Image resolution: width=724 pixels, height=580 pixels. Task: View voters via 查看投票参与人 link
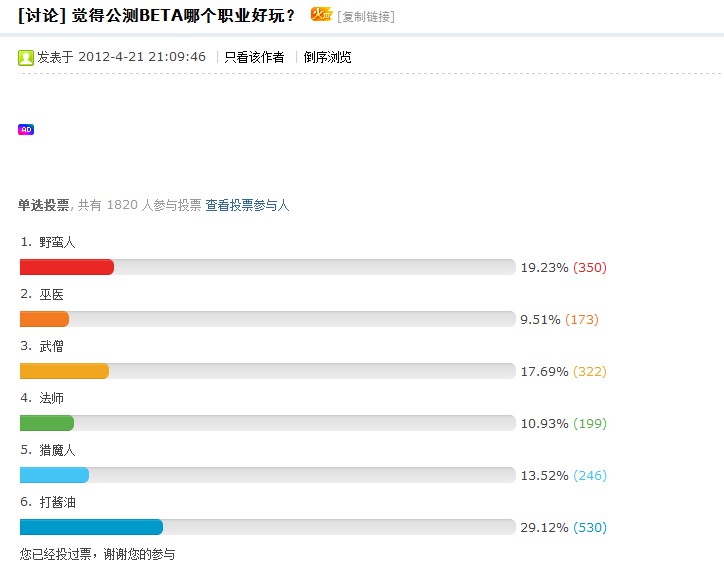point(248,205)
